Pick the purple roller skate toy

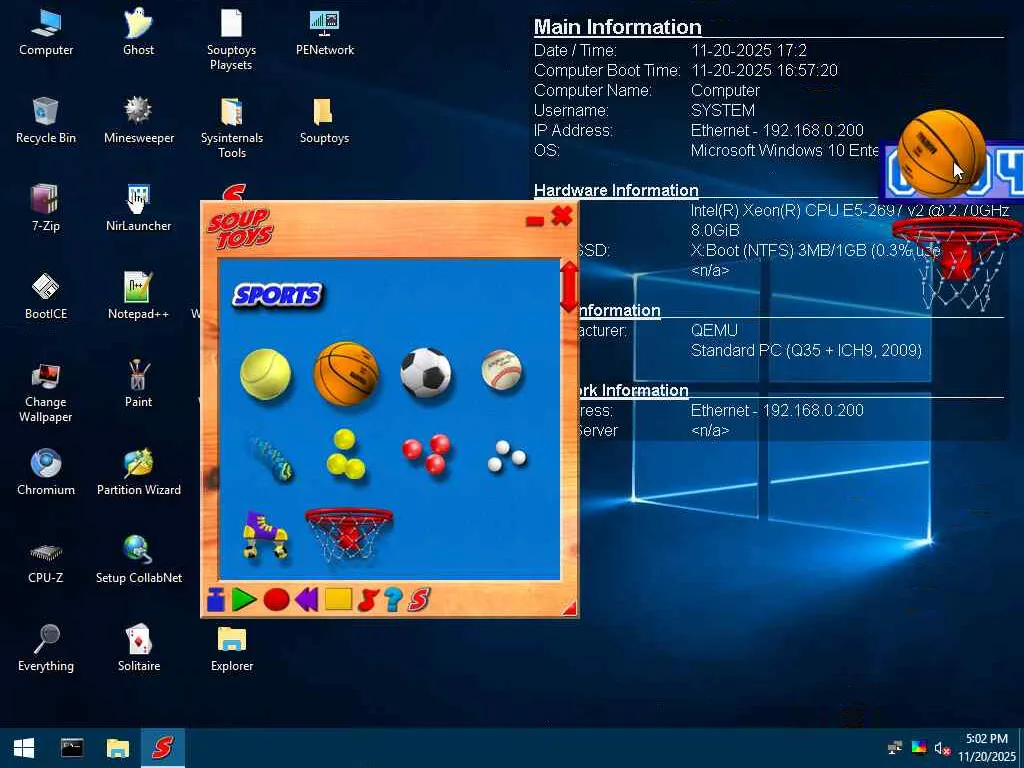[265, 535]
